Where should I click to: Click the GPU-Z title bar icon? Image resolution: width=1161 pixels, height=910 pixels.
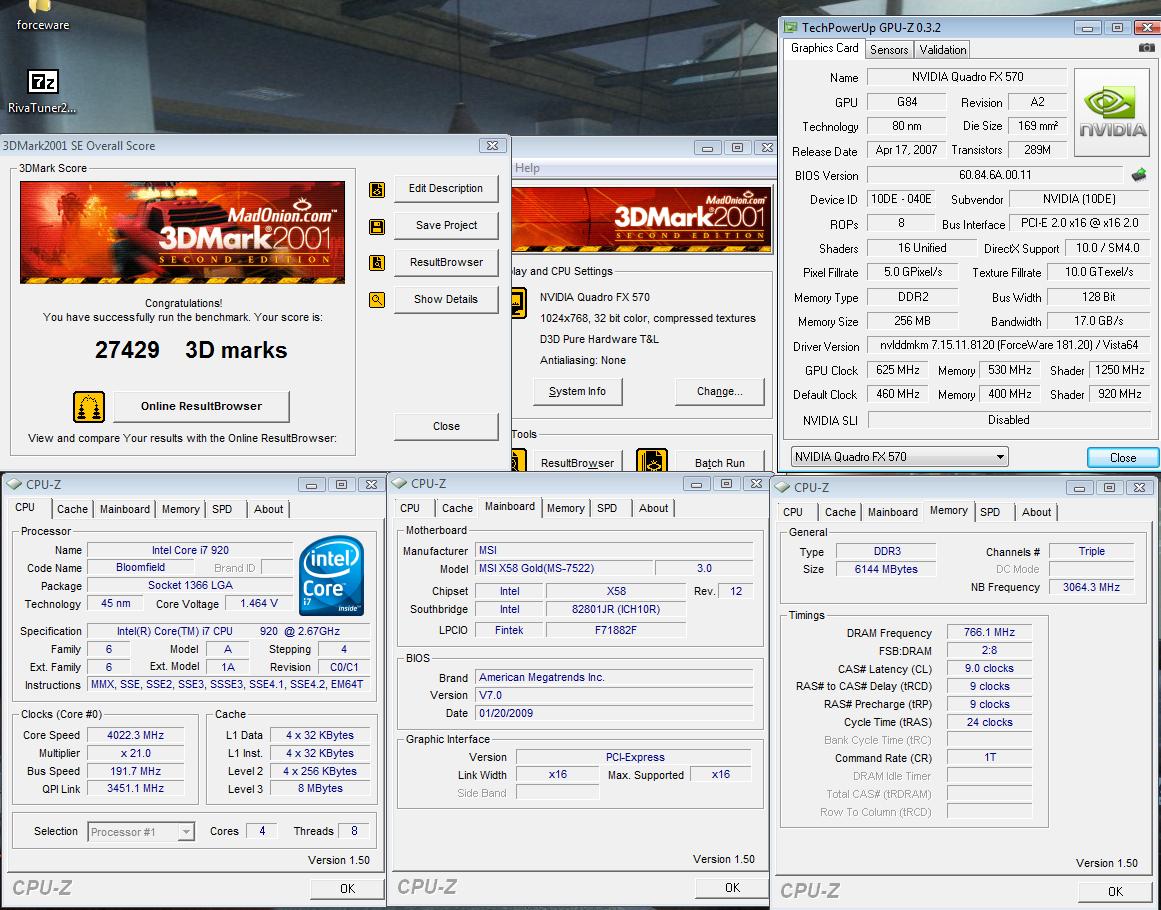[791, 27]
